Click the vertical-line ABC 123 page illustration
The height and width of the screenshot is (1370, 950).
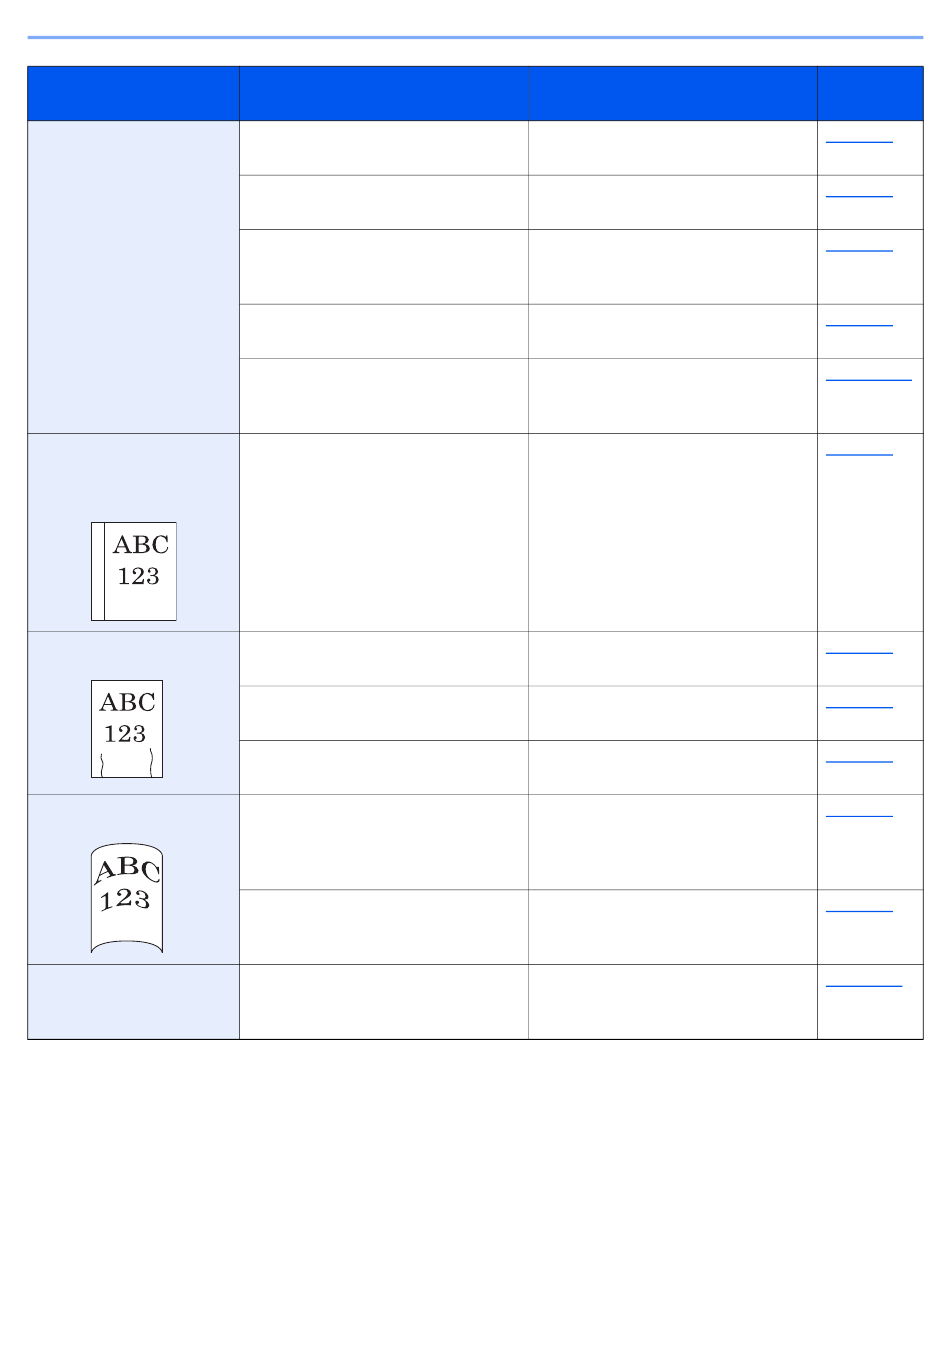click(x=134, y=571)
